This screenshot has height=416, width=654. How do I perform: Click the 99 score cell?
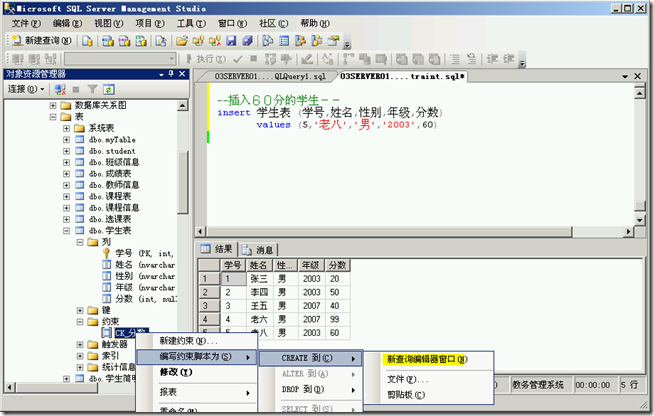[337, 319]
